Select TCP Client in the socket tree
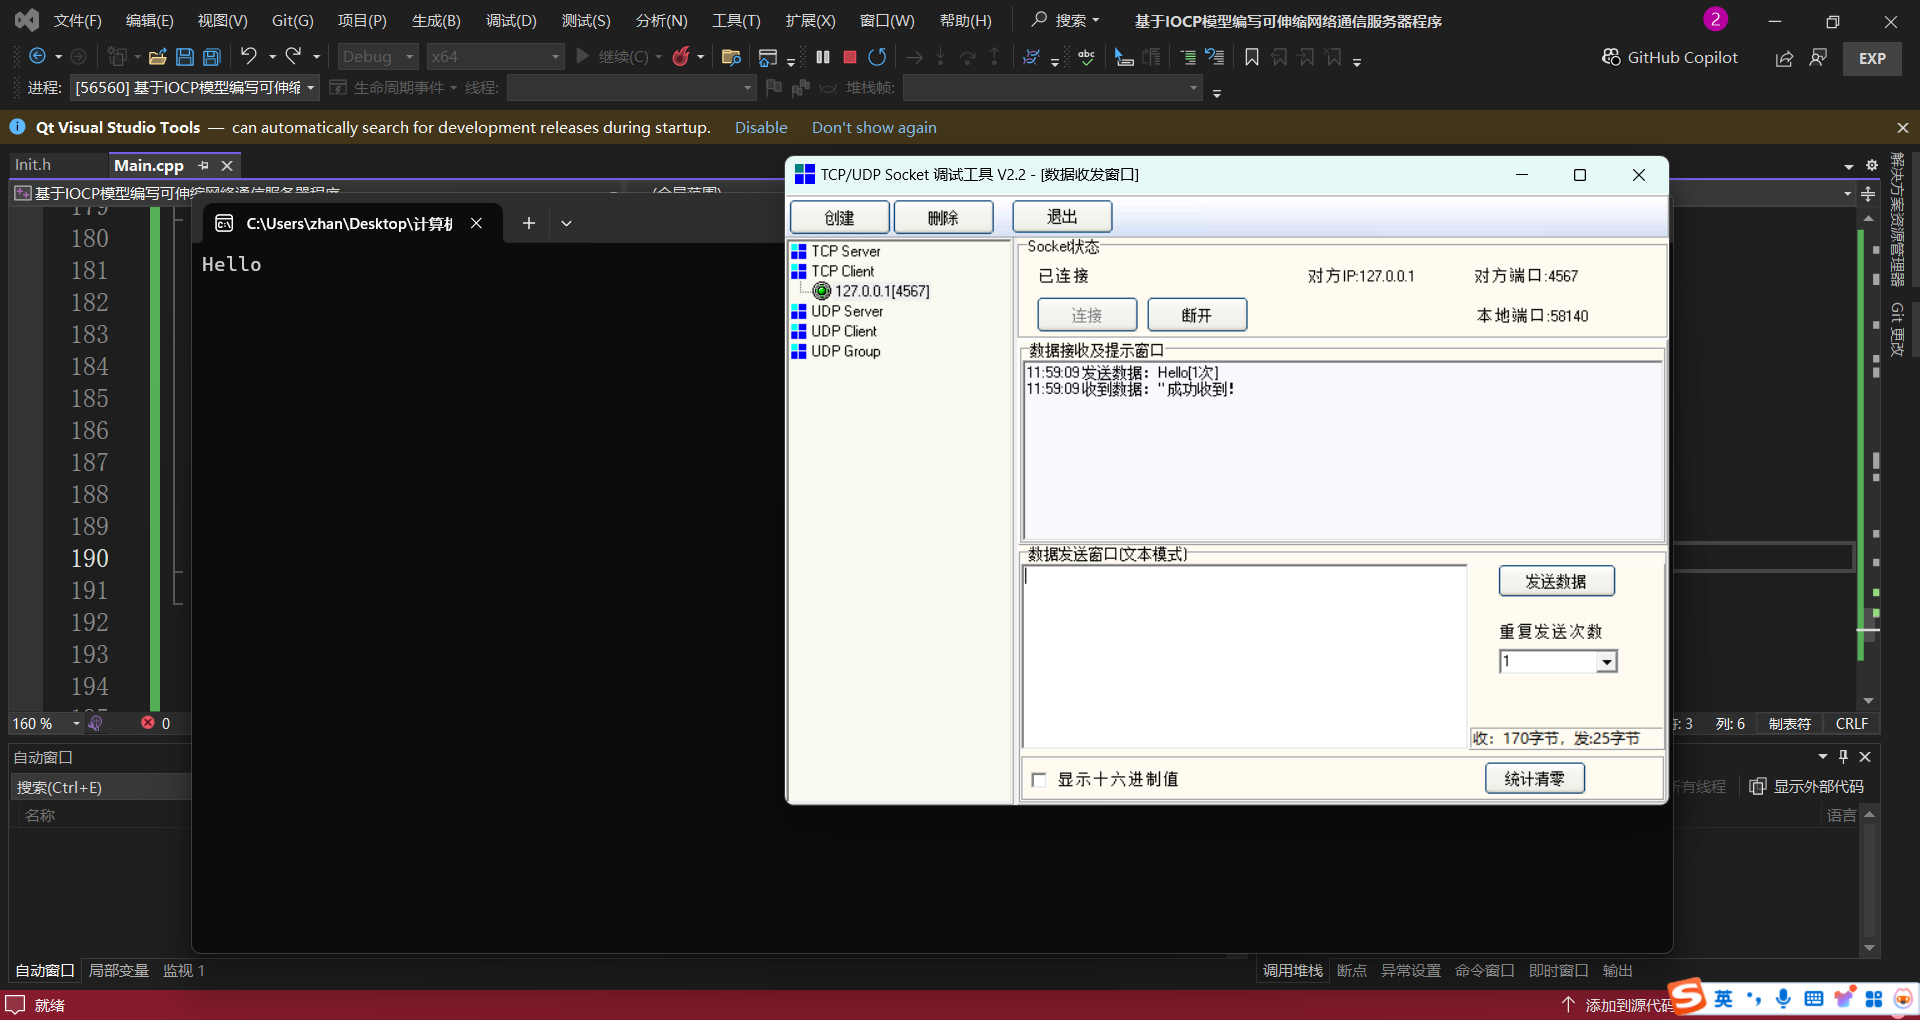Screen dimensions: 1920x1020 (x=845, y=270)
